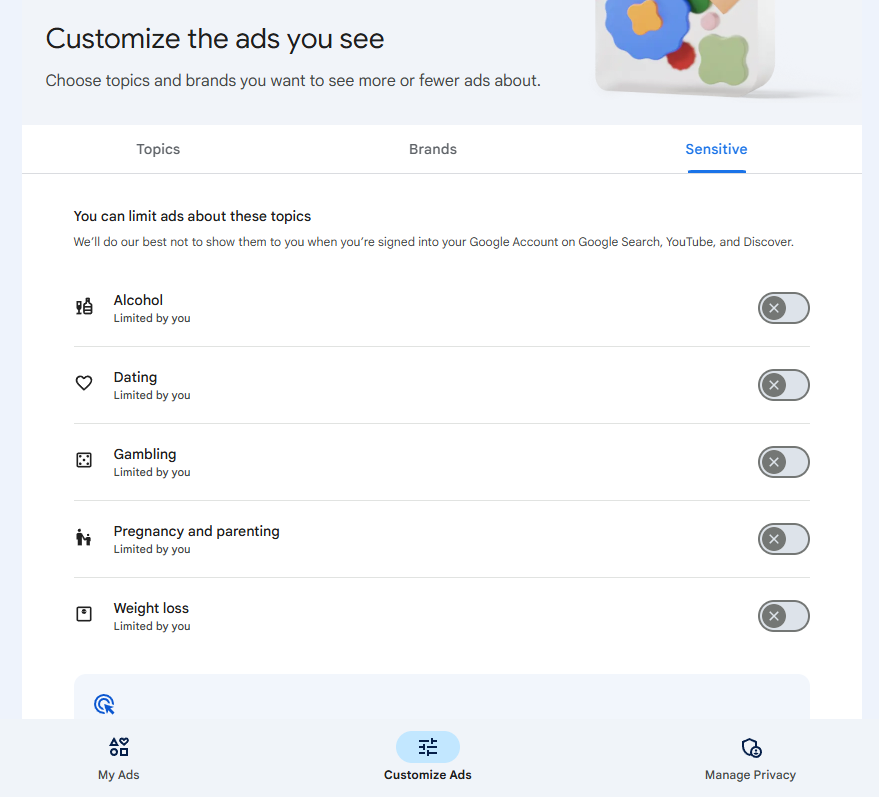The height and width of the screenshot is (797, 879).
Task: Click the Gambling dice icon
Action: (x=84, y=460)
